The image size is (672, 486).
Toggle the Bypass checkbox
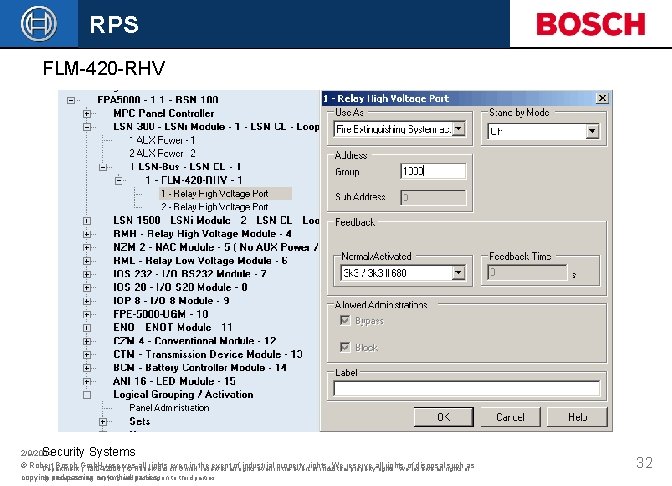pos(345,320)
